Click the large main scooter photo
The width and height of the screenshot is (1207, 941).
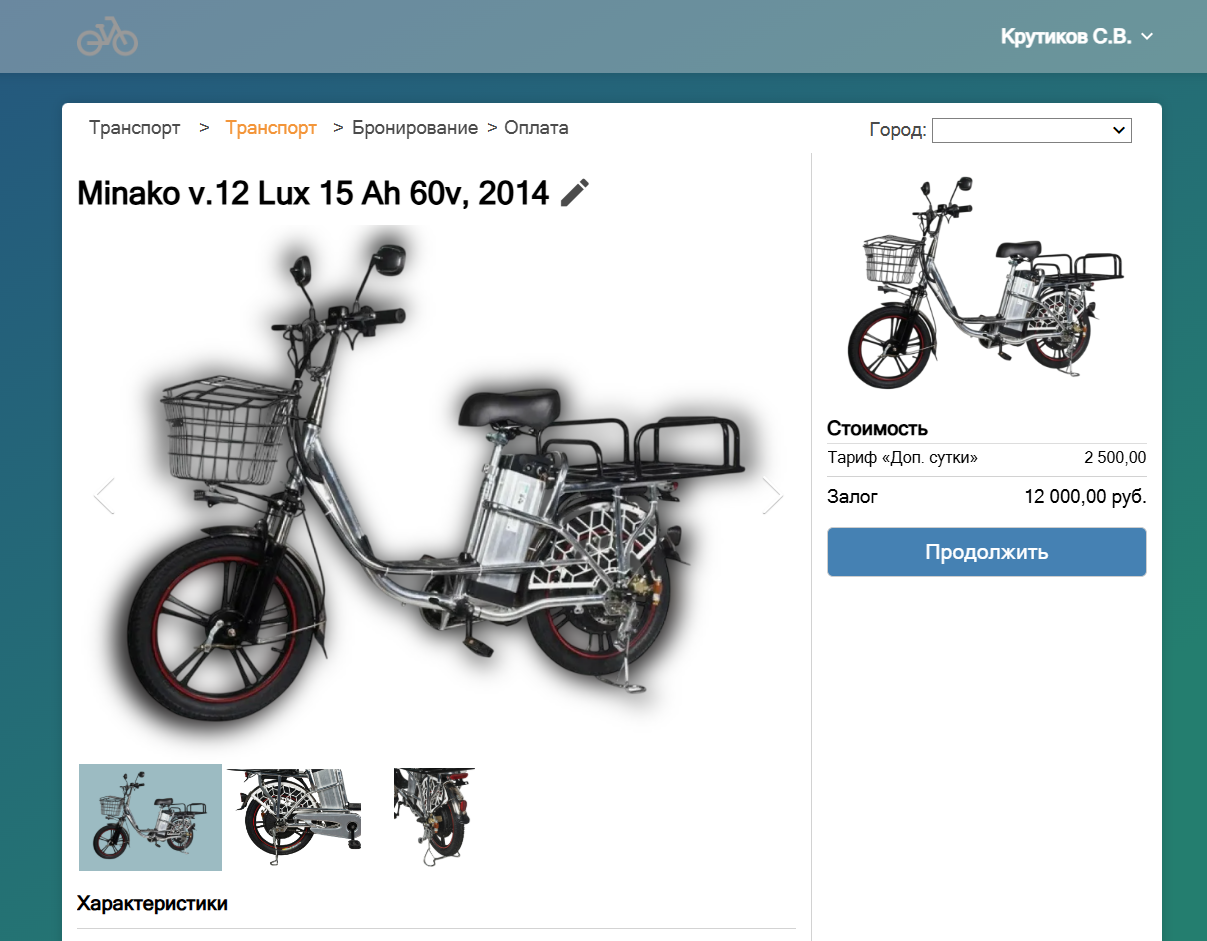[438, 480]
